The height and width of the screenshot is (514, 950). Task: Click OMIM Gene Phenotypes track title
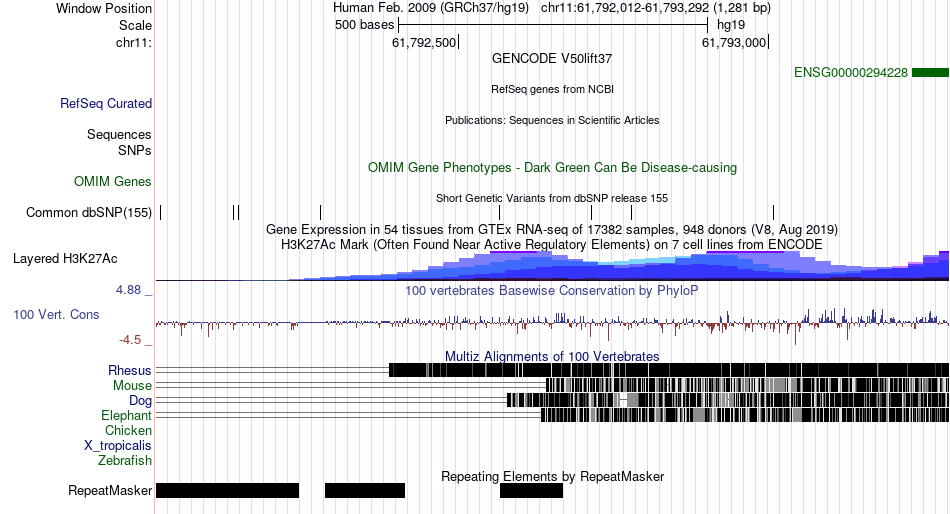552,167
